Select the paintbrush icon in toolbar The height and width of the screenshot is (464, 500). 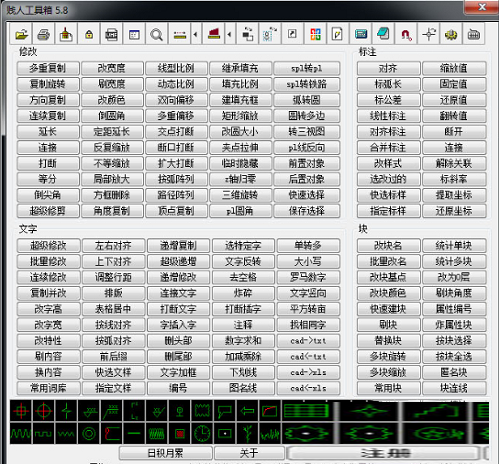pyautogui.click(x=66, y=34)
